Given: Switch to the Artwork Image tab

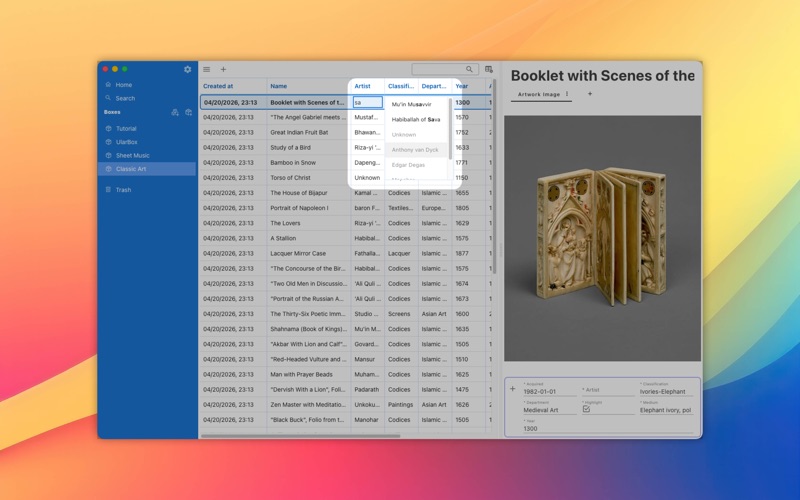Looking at the screenshot, I should pos(539,94).
